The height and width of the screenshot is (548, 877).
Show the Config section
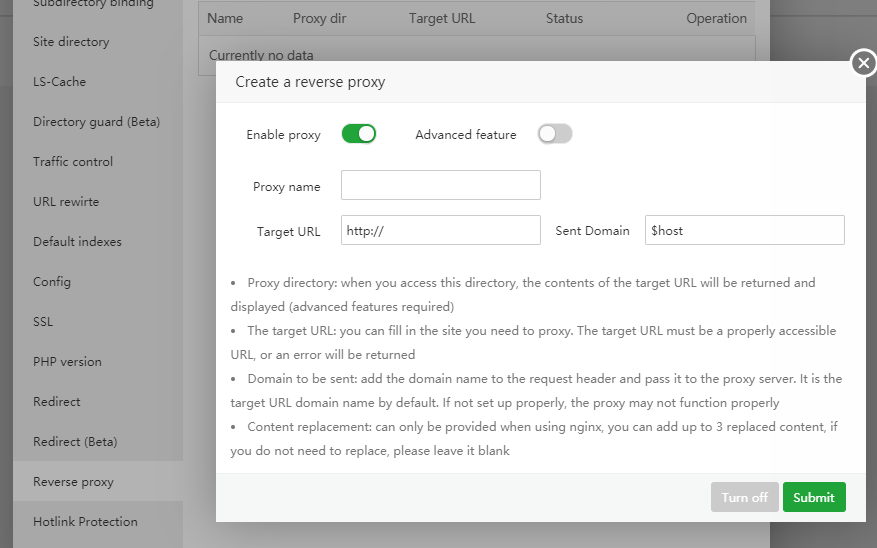click(x=52, y=282)
